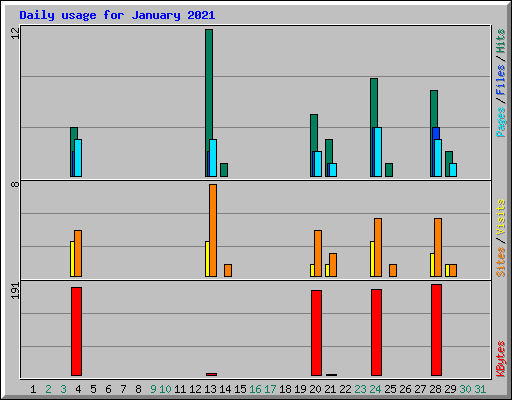512x400 pixels.
Task: Click the x-axis label for day 15
Action: click(x=240, y=389)
